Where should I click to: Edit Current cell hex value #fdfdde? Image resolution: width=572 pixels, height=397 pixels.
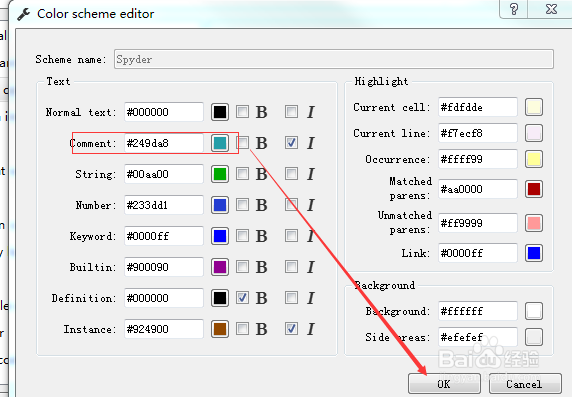coord(478,107)
